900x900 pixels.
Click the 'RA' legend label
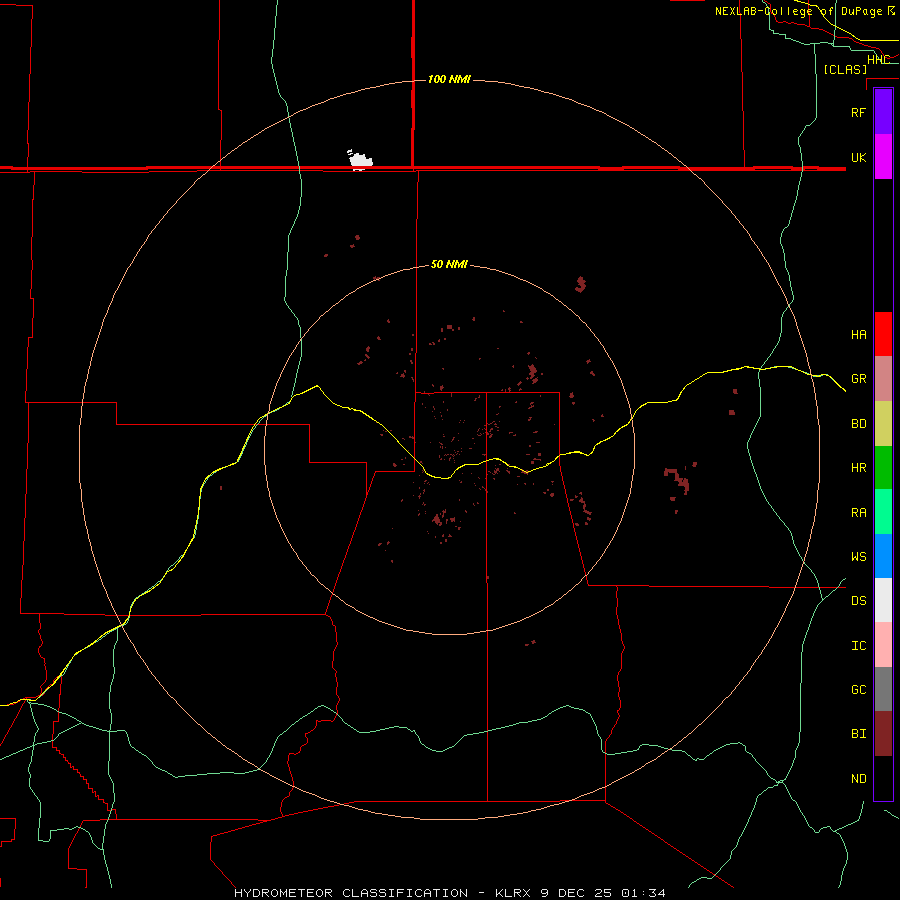pos(858,513)
